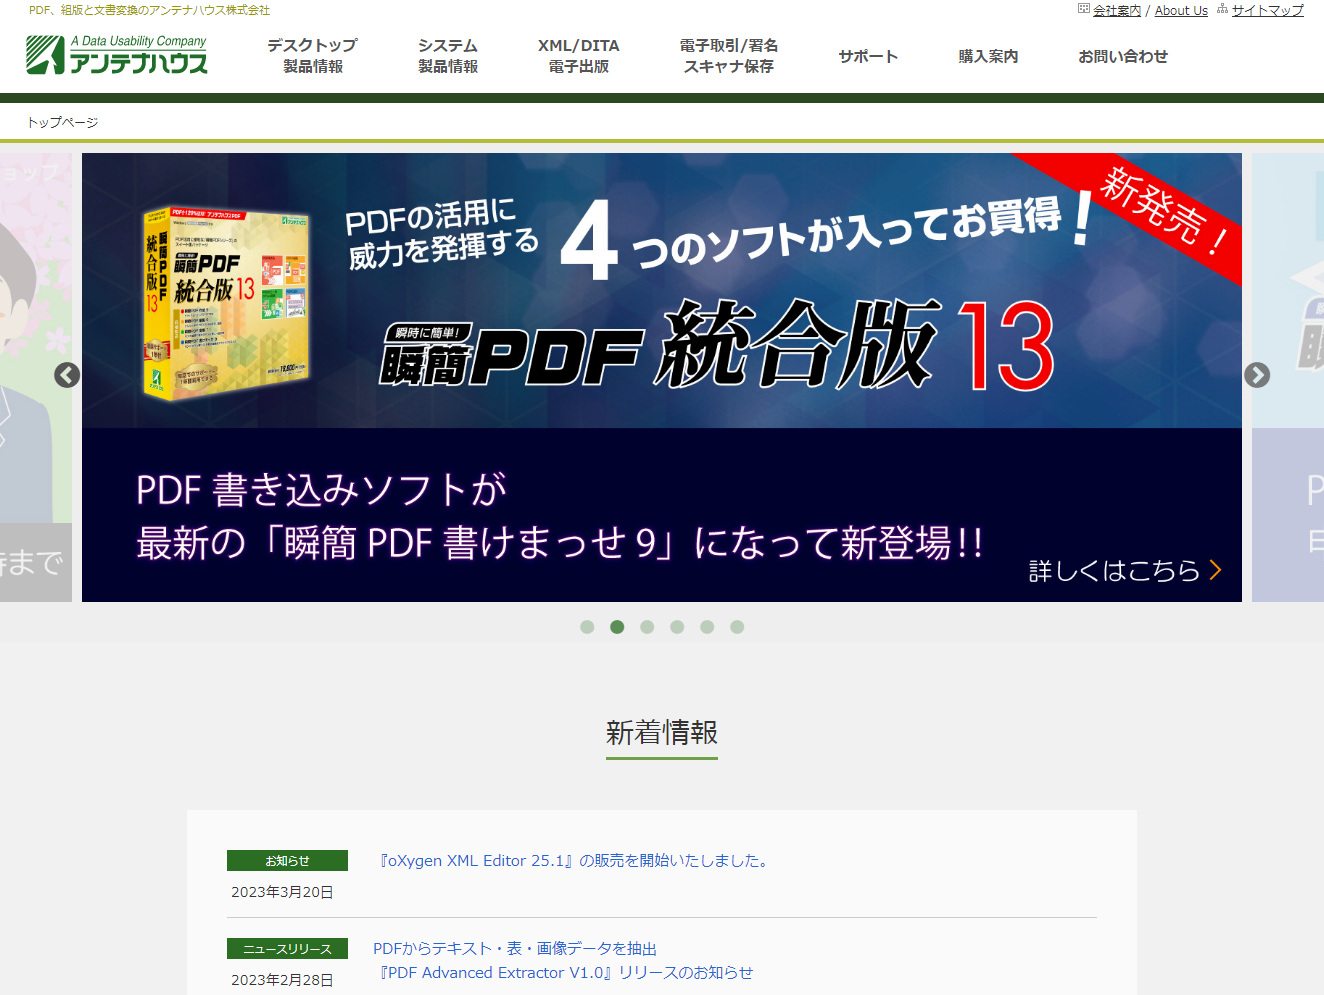Open 会社案内 link
Screen dimensions: 1324x995
point(1117,10)
